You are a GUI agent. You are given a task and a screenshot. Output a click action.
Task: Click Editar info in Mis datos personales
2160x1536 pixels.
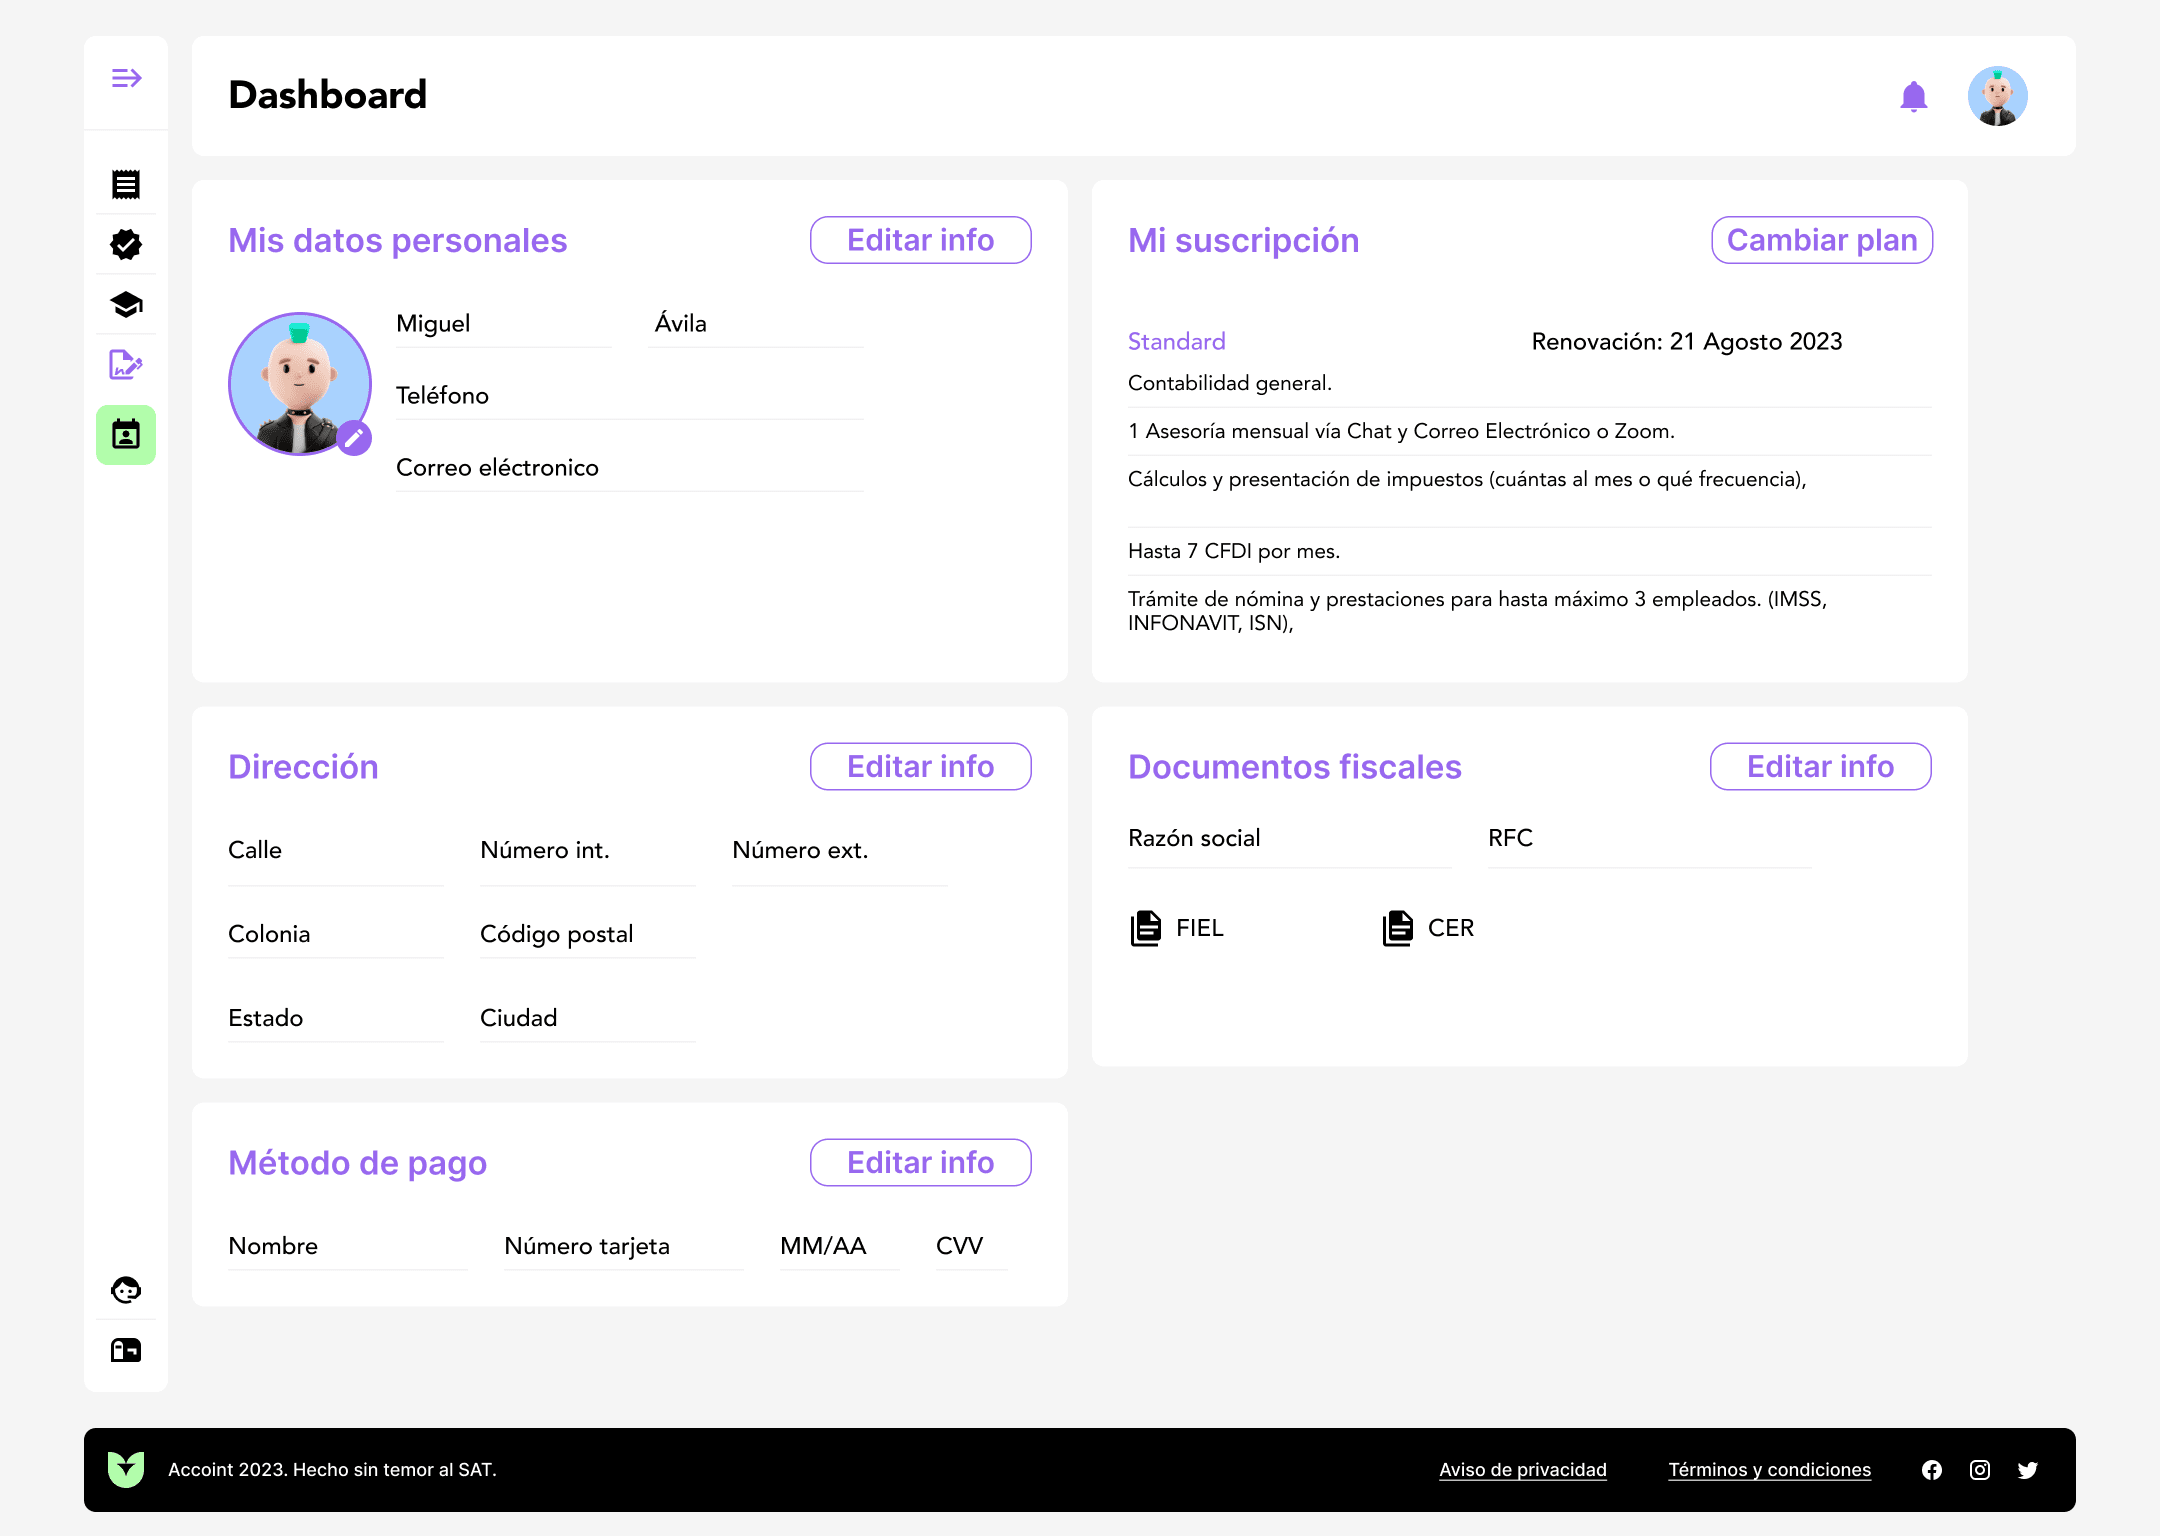[921, 240]
